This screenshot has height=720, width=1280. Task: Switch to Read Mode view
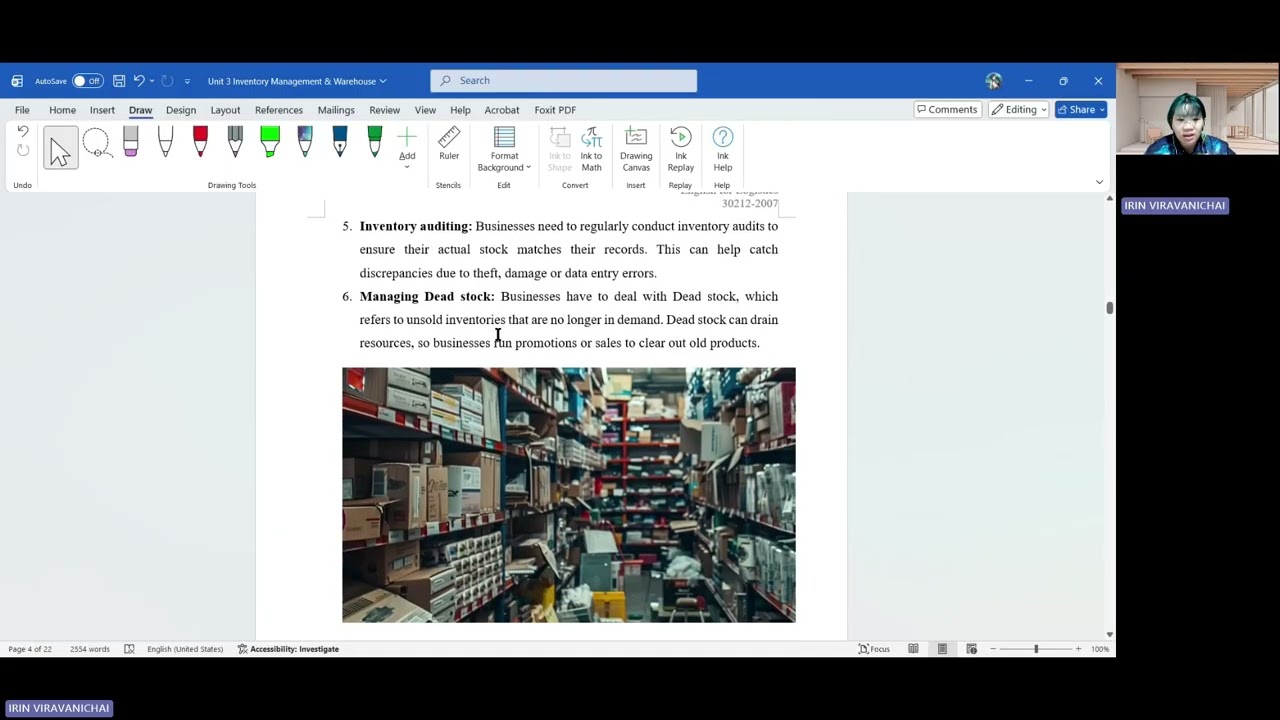click(x=913, y=649)
